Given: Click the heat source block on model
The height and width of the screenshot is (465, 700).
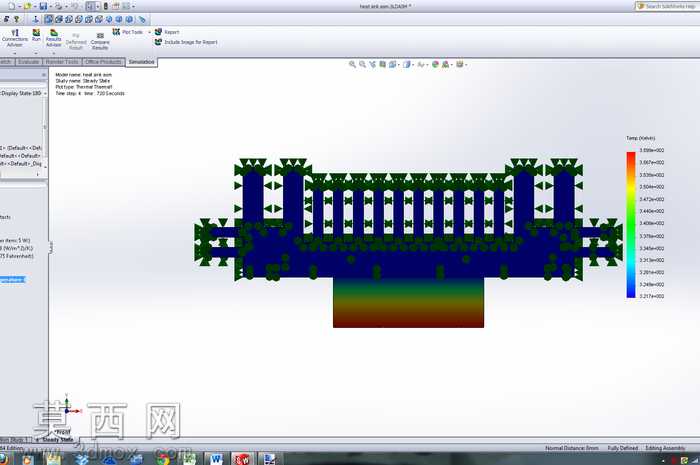Looking at the screenshot, I should [x=408, y=303].
